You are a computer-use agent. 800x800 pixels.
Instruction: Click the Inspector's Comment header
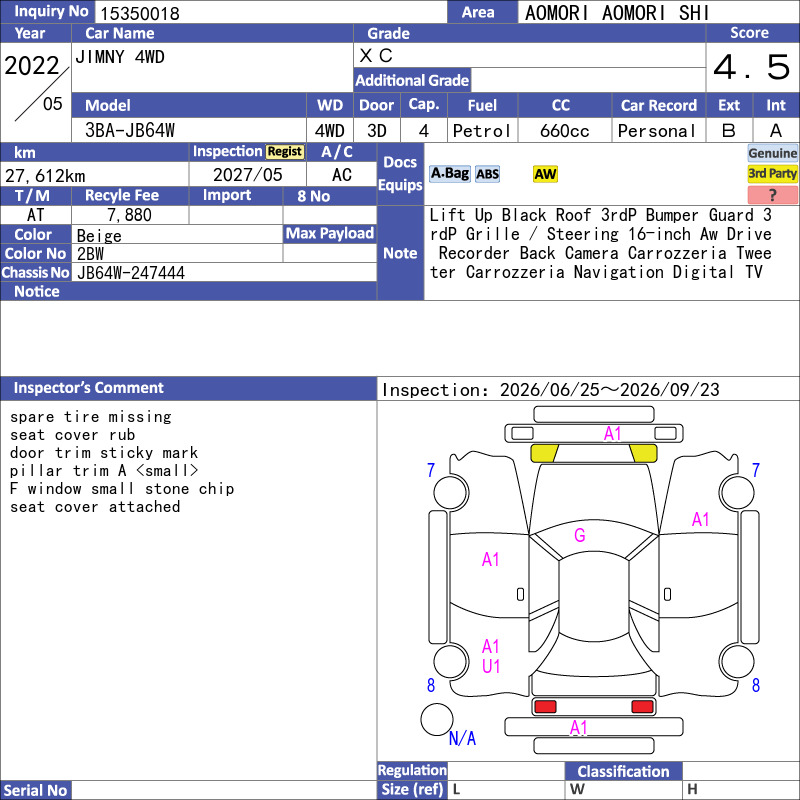pos(188,388)
